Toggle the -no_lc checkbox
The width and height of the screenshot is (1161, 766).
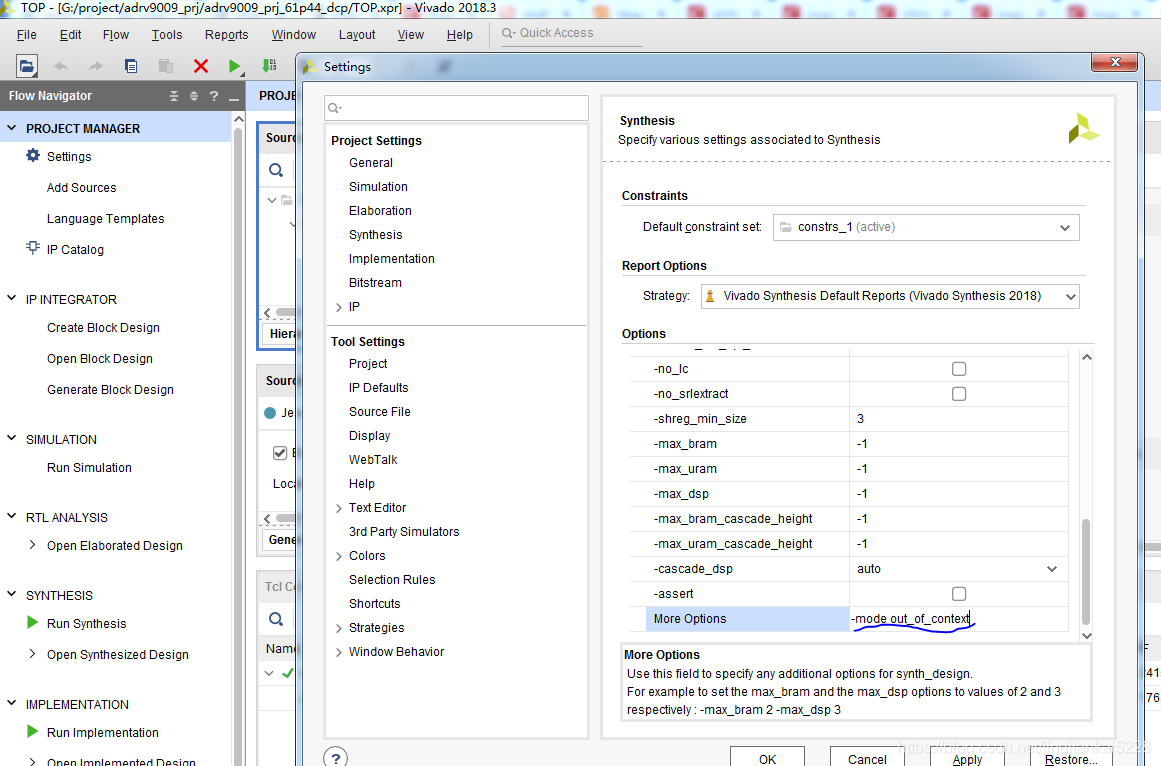[x=959, y=369]
